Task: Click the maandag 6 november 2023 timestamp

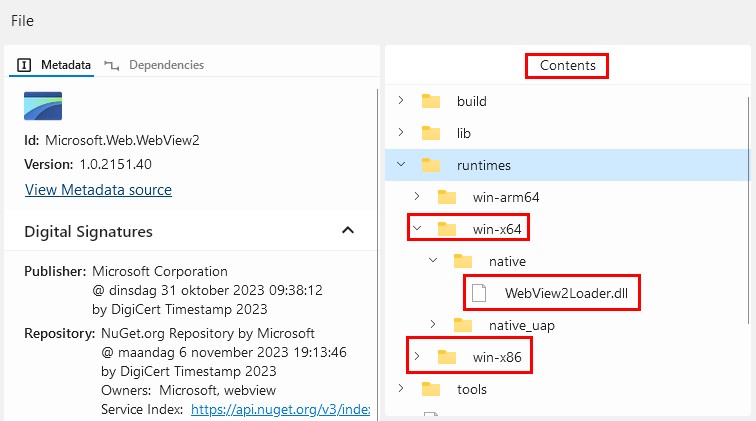Action: click(x=224, y=352)
